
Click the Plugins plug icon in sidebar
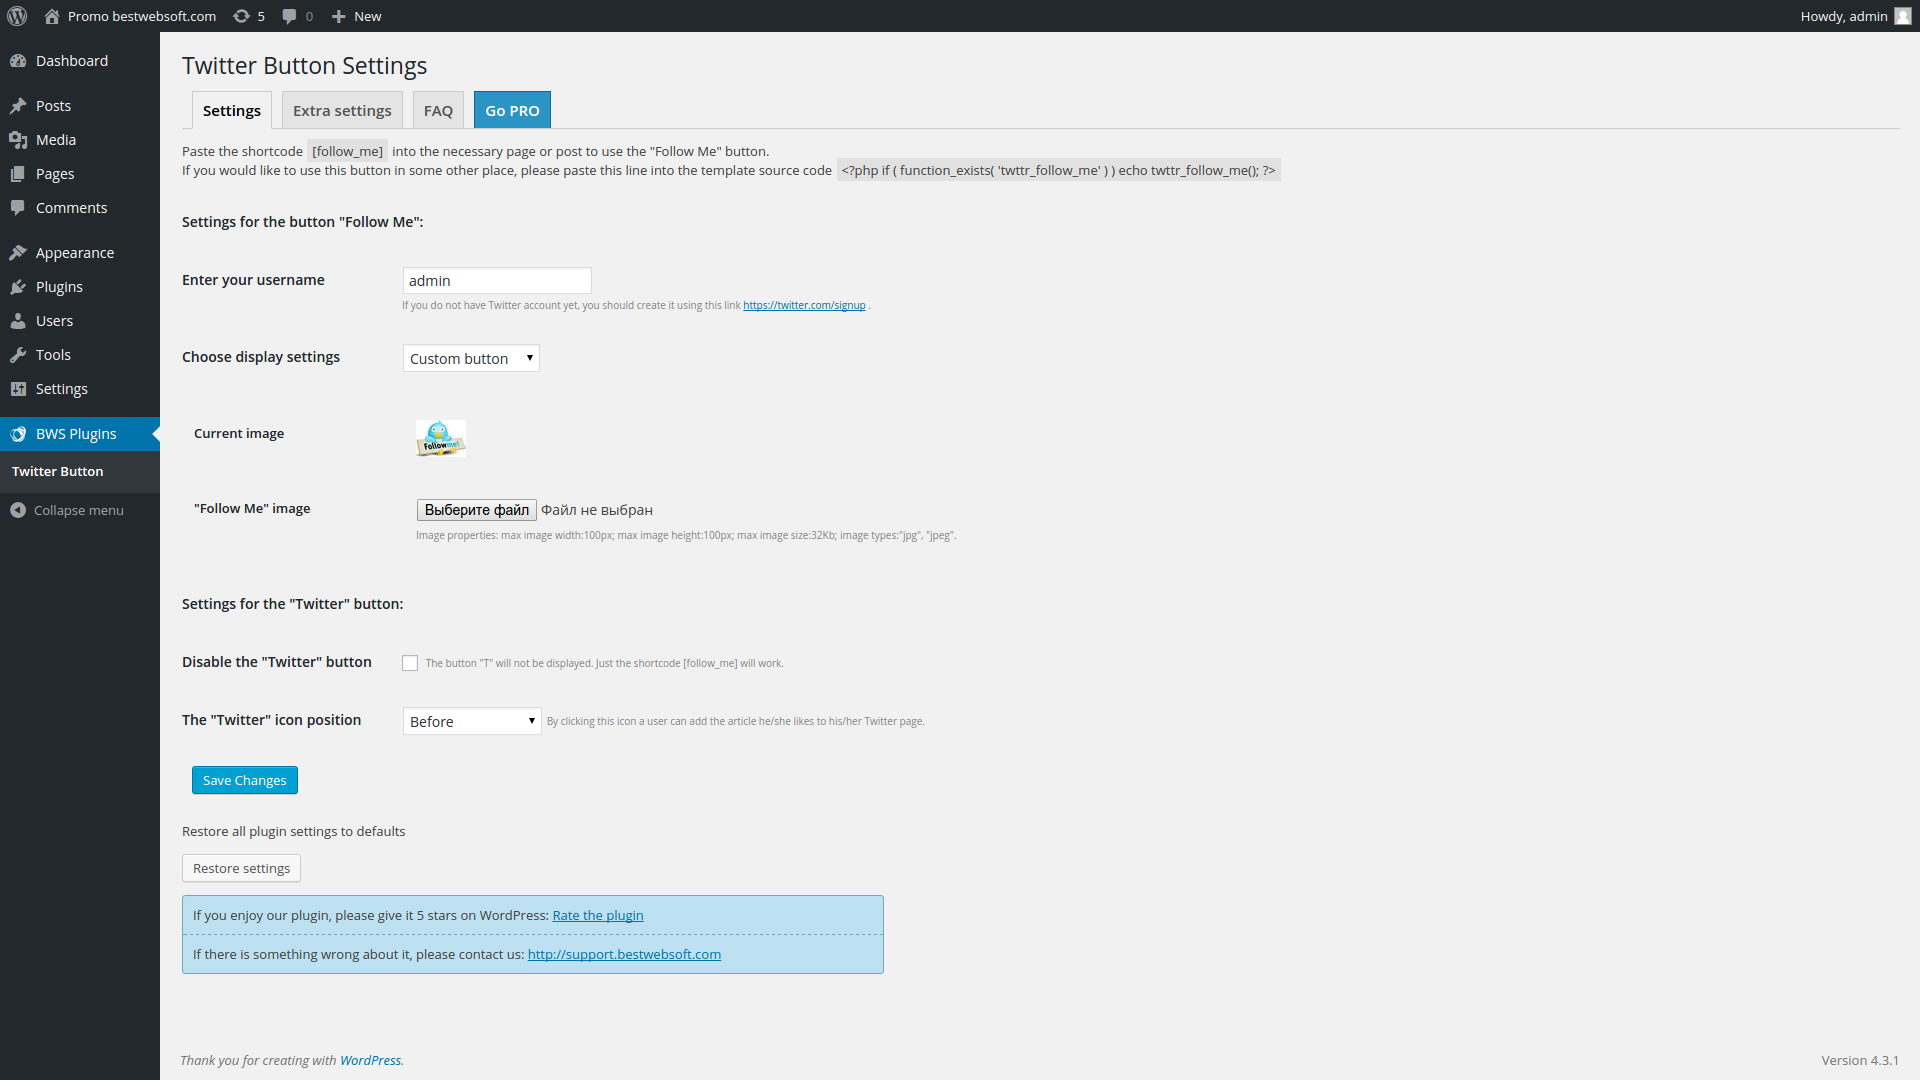click(18, 287)
